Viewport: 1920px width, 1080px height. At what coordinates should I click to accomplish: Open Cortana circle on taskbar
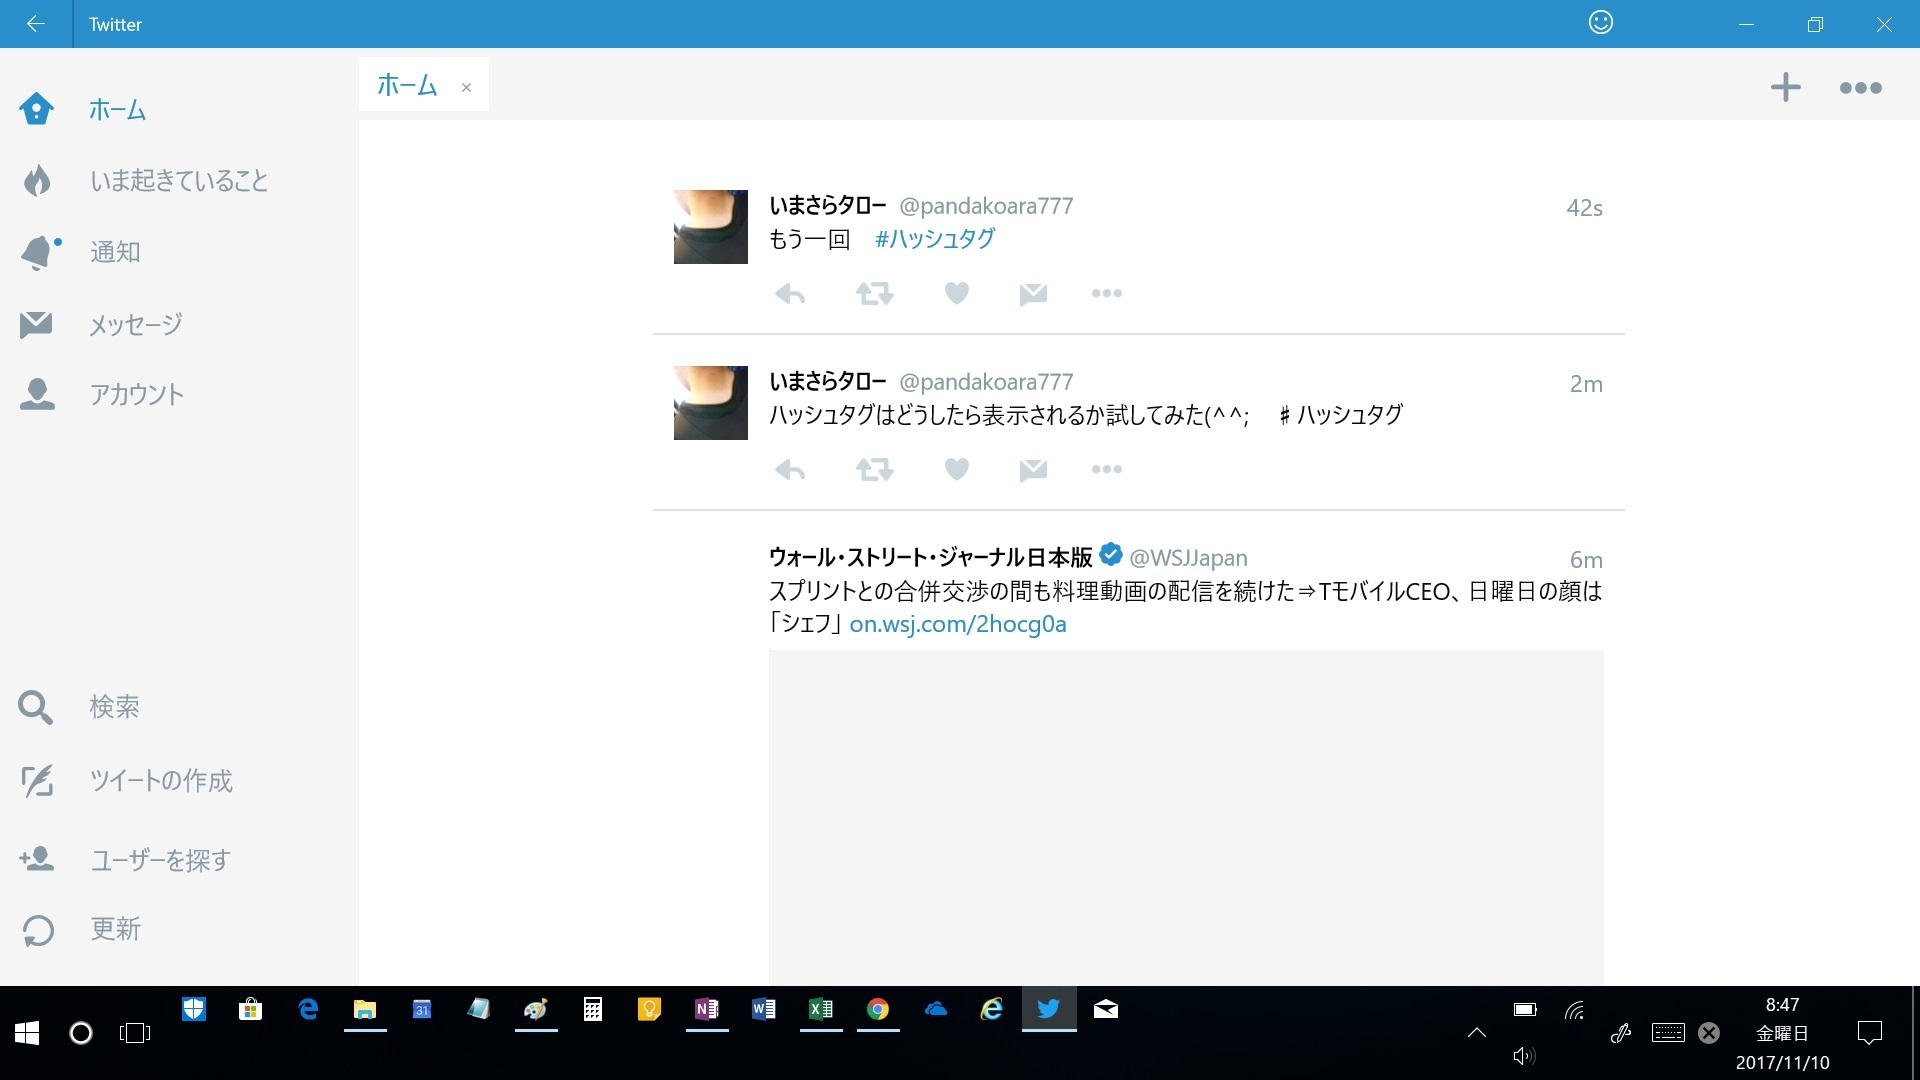(x=81, y=1033)
